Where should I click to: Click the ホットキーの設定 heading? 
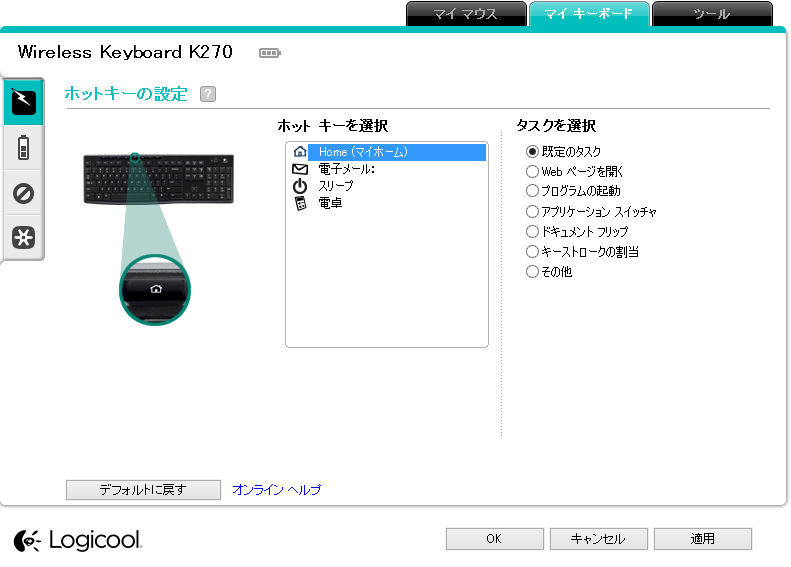[x=126, y=94]
